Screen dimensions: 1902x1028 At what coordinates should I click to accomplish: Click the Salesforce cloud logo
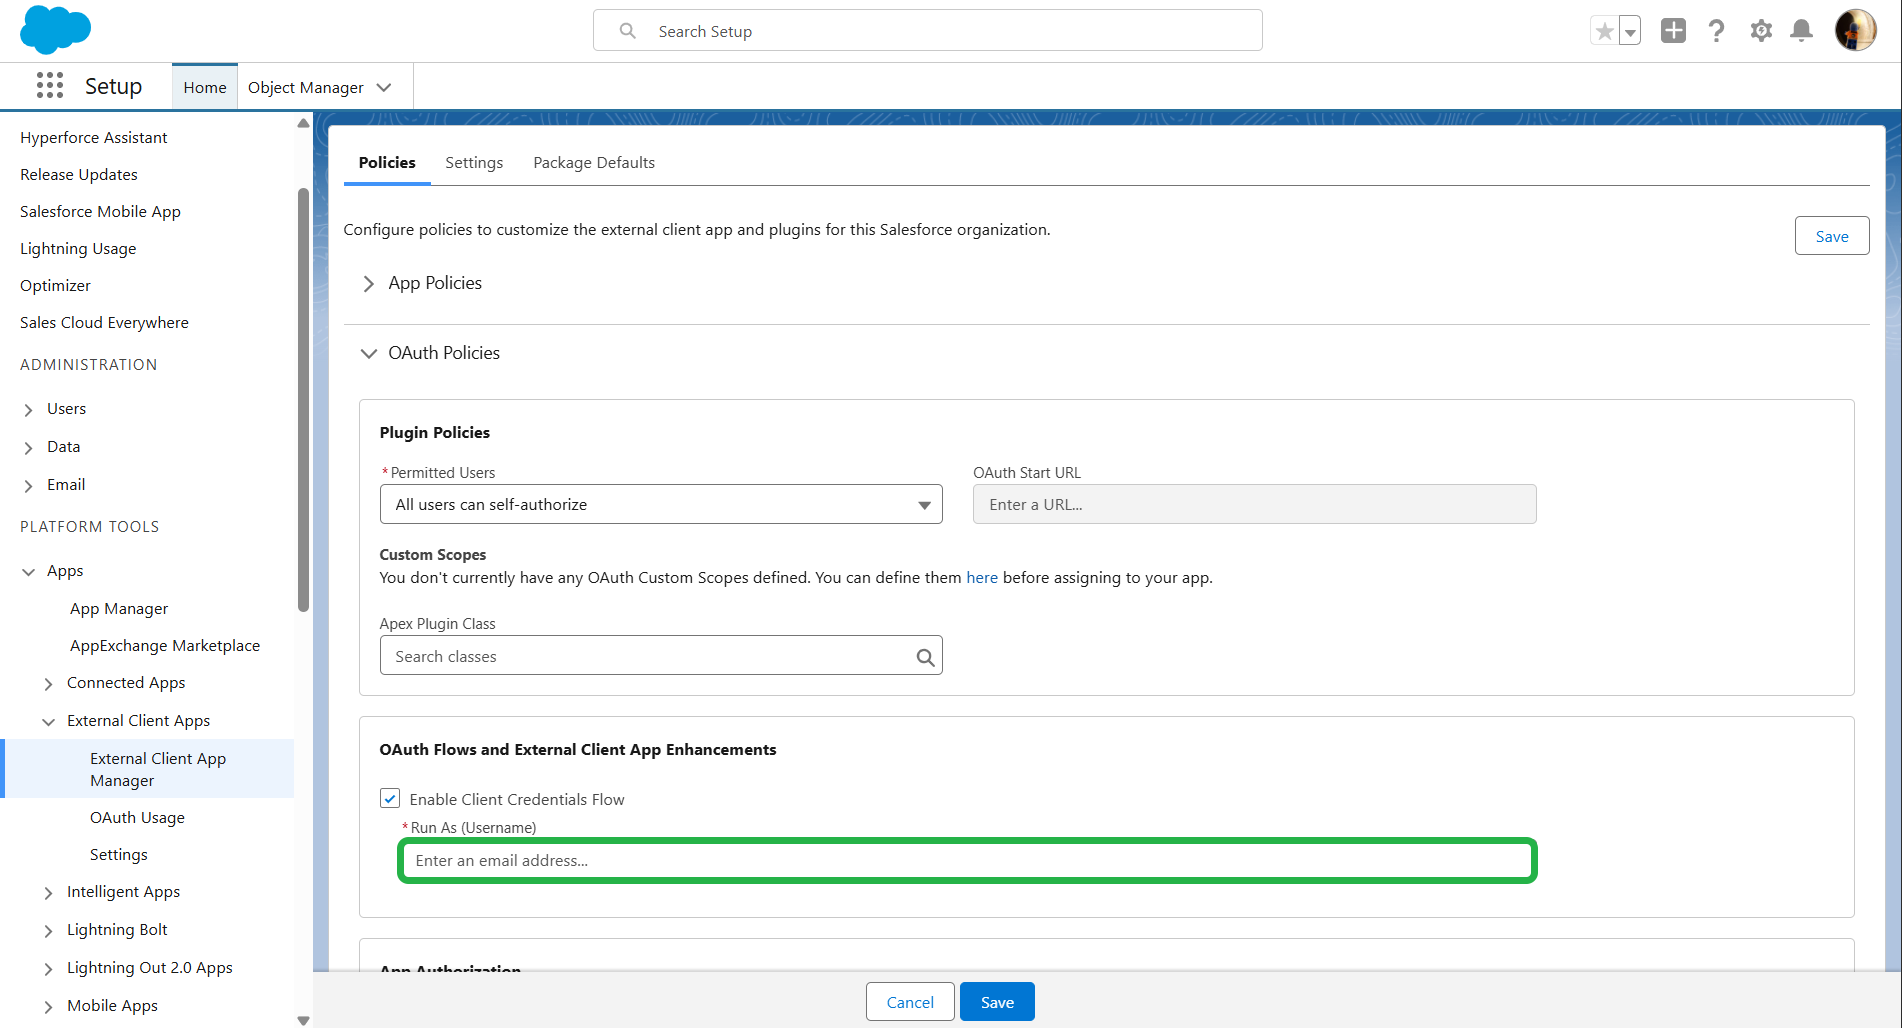click(55, 29)
